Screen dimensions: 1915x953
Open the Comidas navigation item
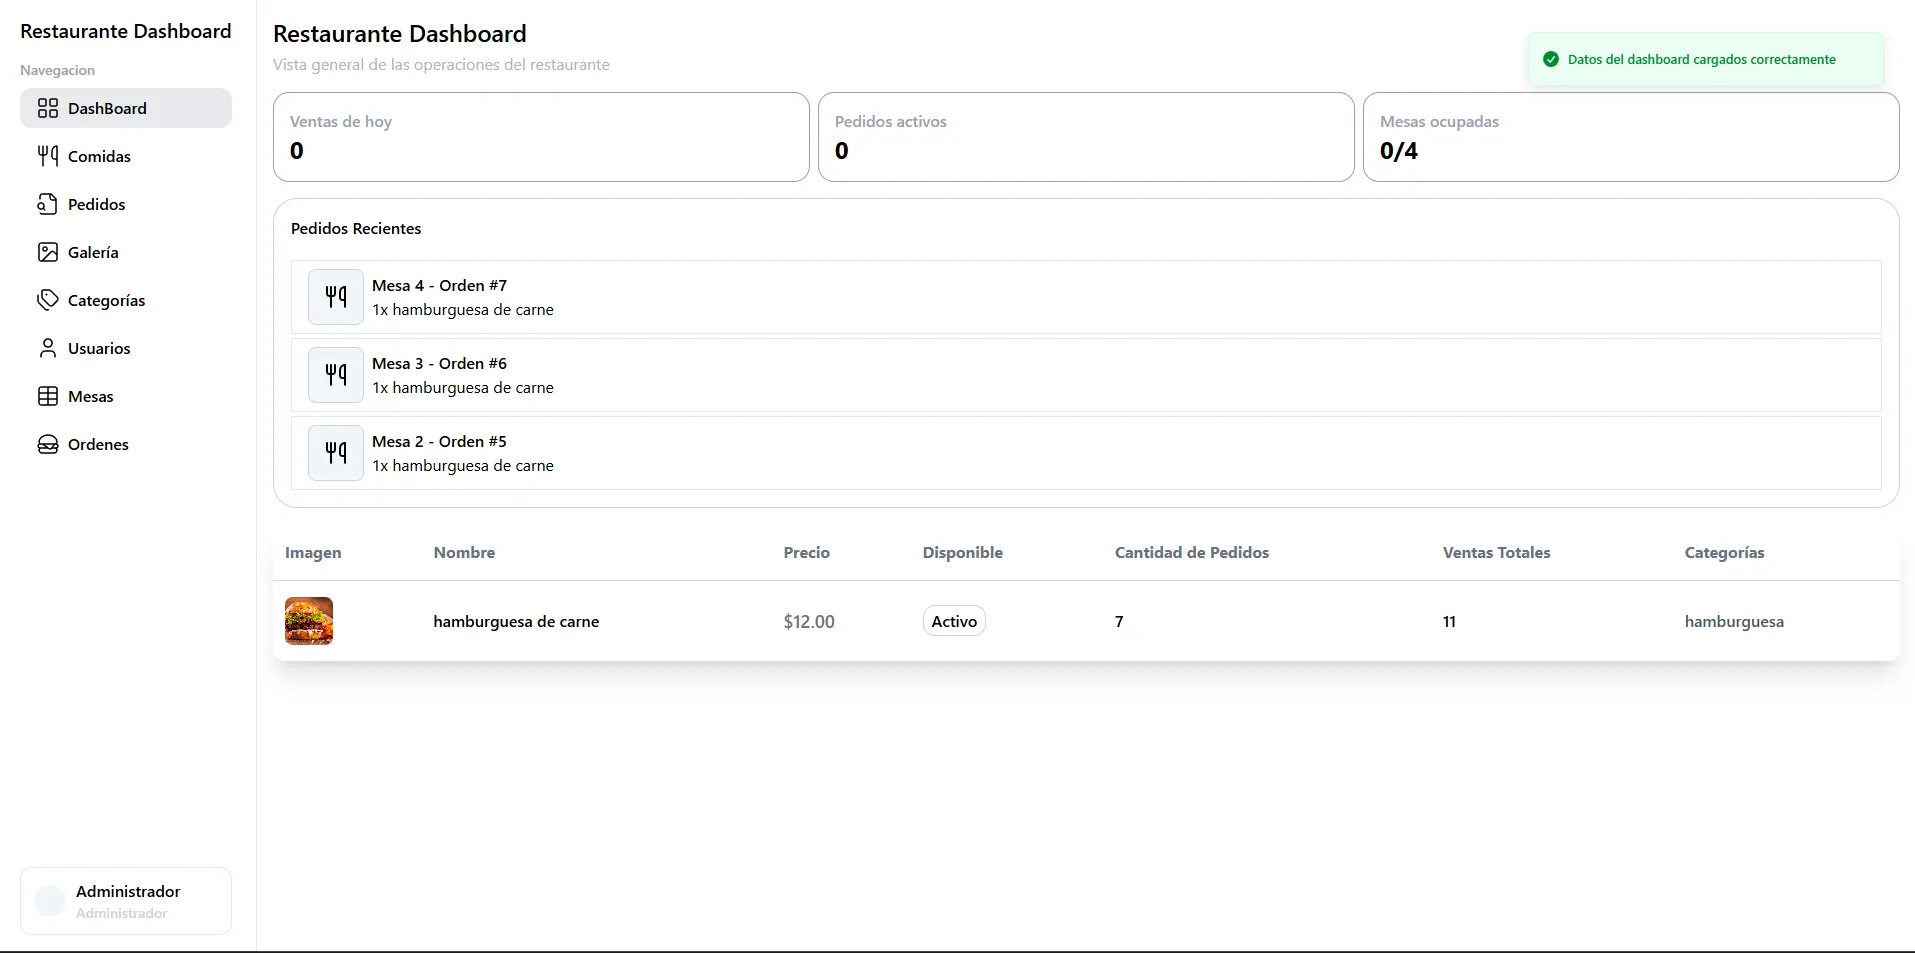[x=99, y=156]
